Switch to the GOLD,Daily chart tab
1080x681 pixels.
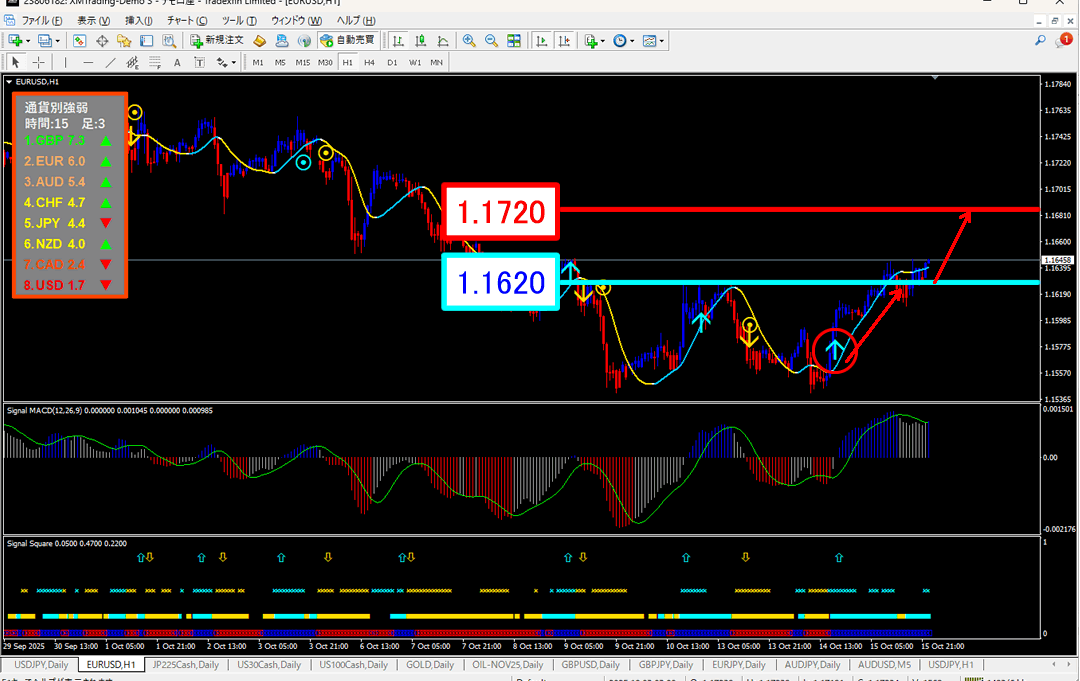coord(430,665)
